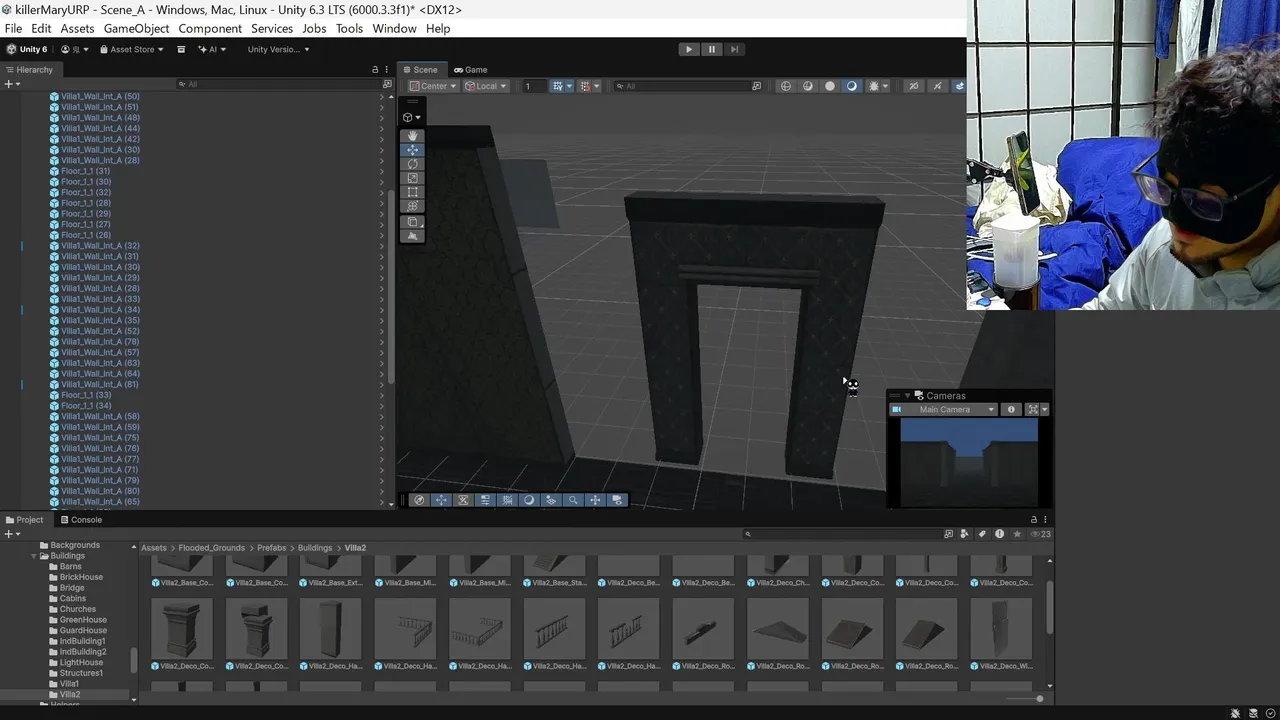Select the Scale tool

[x=412, y=178]
